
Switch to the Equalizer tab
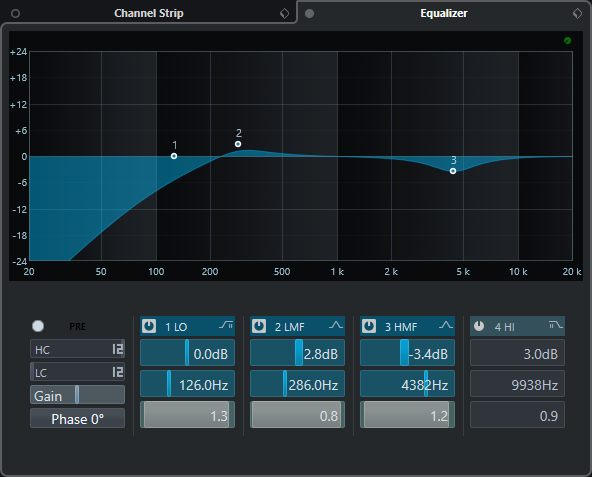[444, 13]
